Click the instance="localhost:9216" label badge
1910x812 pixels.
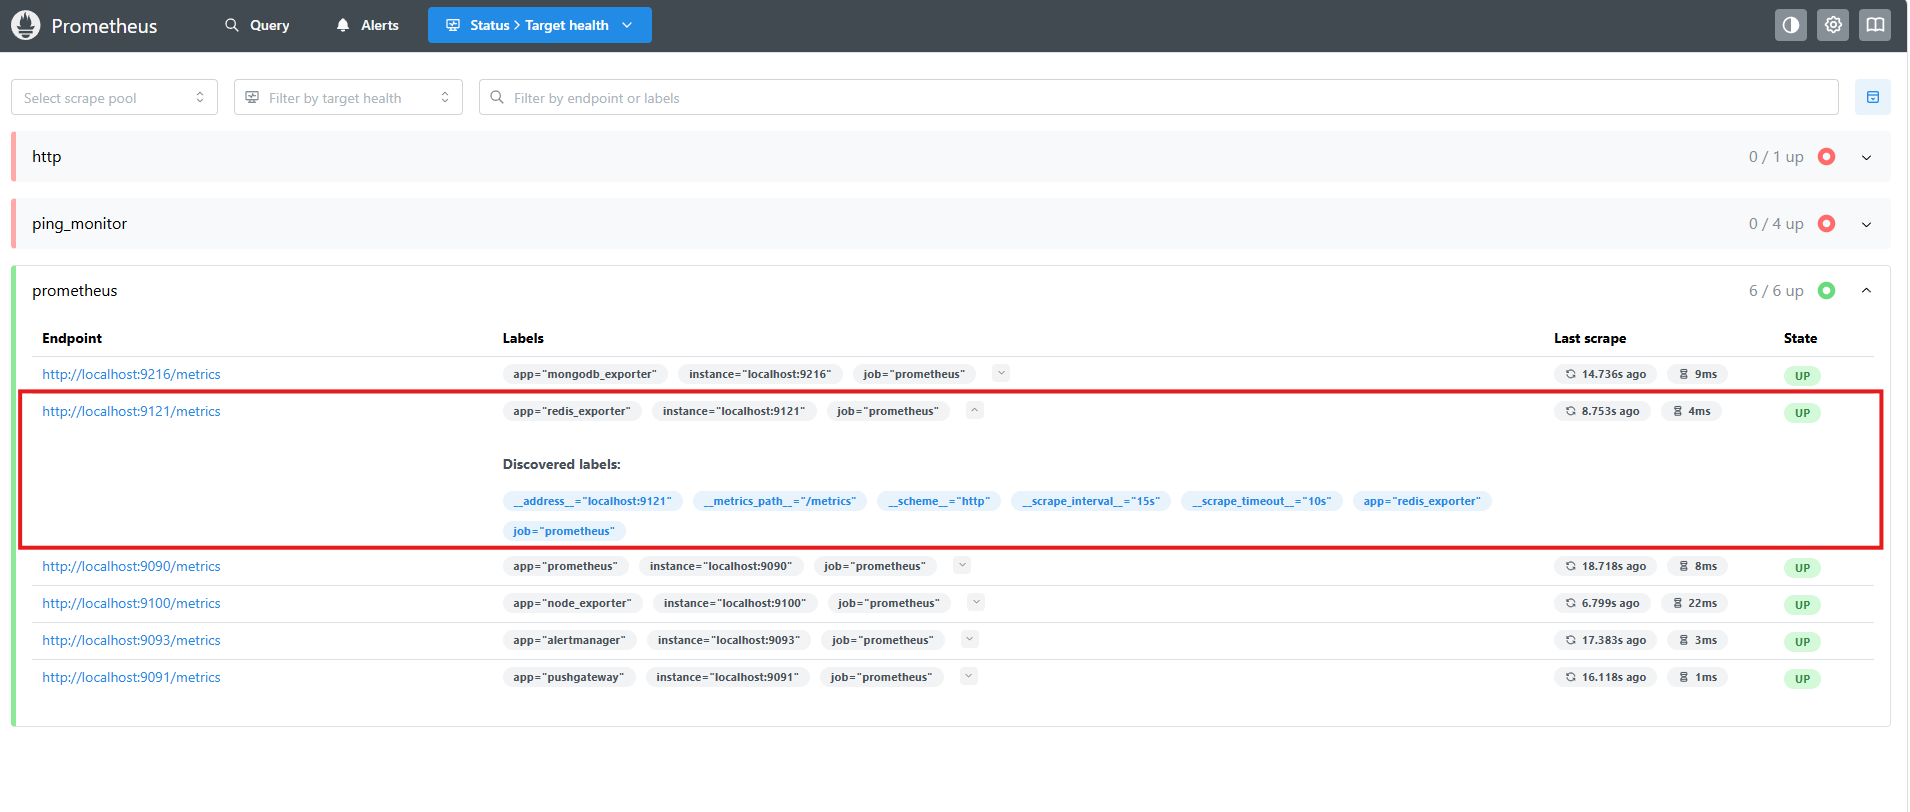coord(760,374)
